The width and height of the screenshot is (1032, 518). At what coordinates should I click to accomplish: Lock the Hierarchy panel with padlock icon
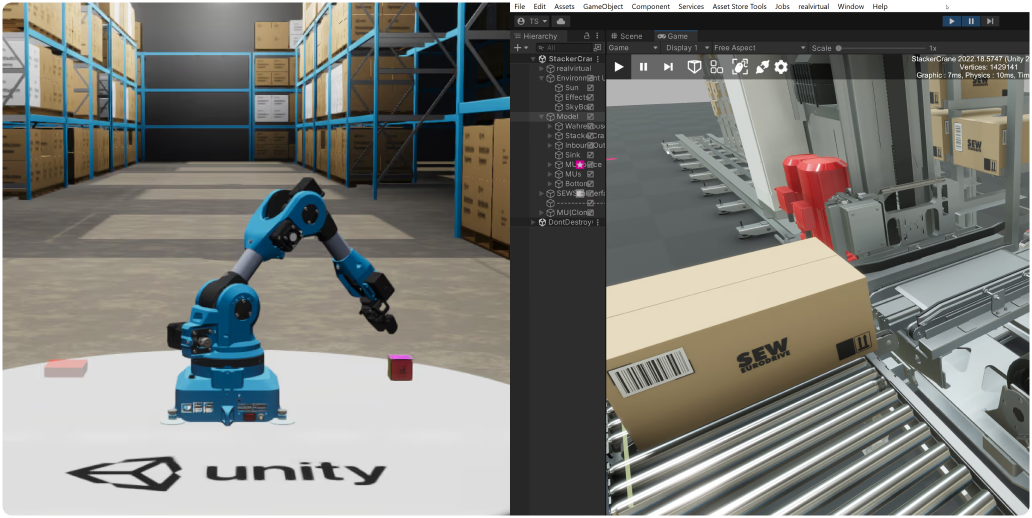[586, 36]
